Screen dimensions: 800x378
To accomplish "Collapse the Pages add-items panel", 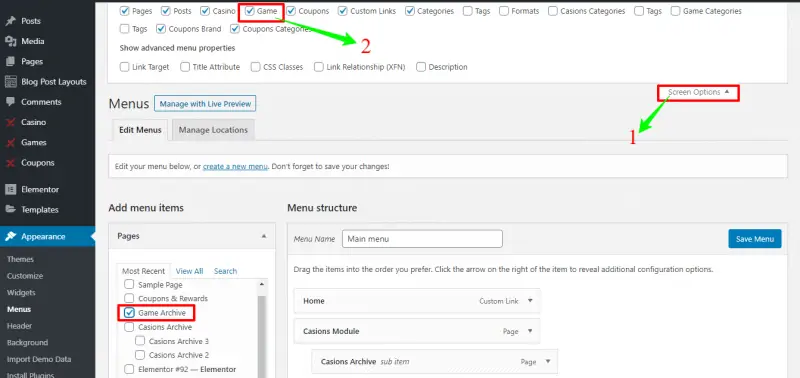I will tap(264, 236).
